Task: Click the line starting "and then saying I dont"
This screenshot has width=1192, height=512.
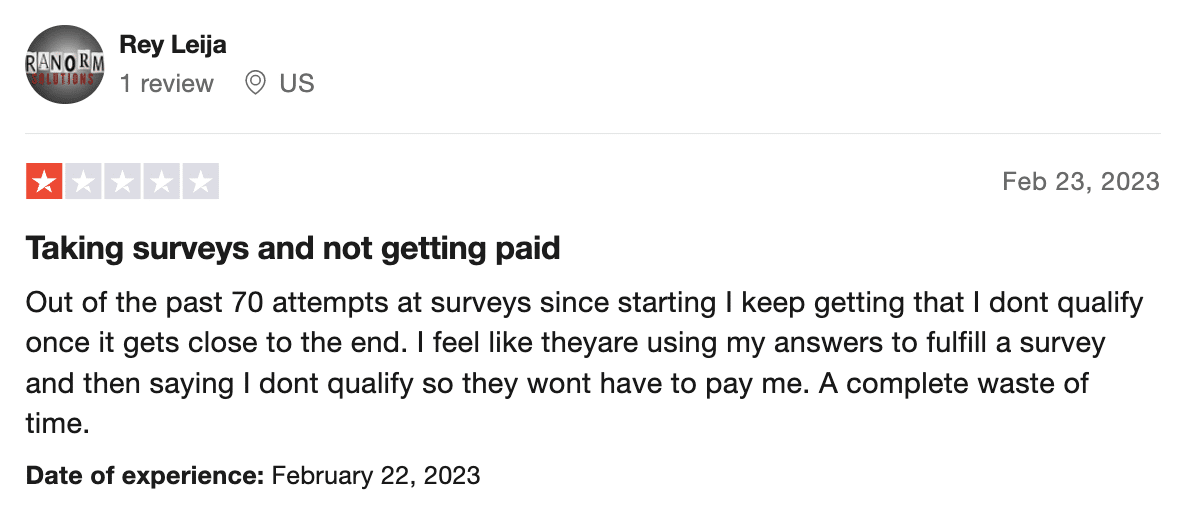Action: (557, 383)
